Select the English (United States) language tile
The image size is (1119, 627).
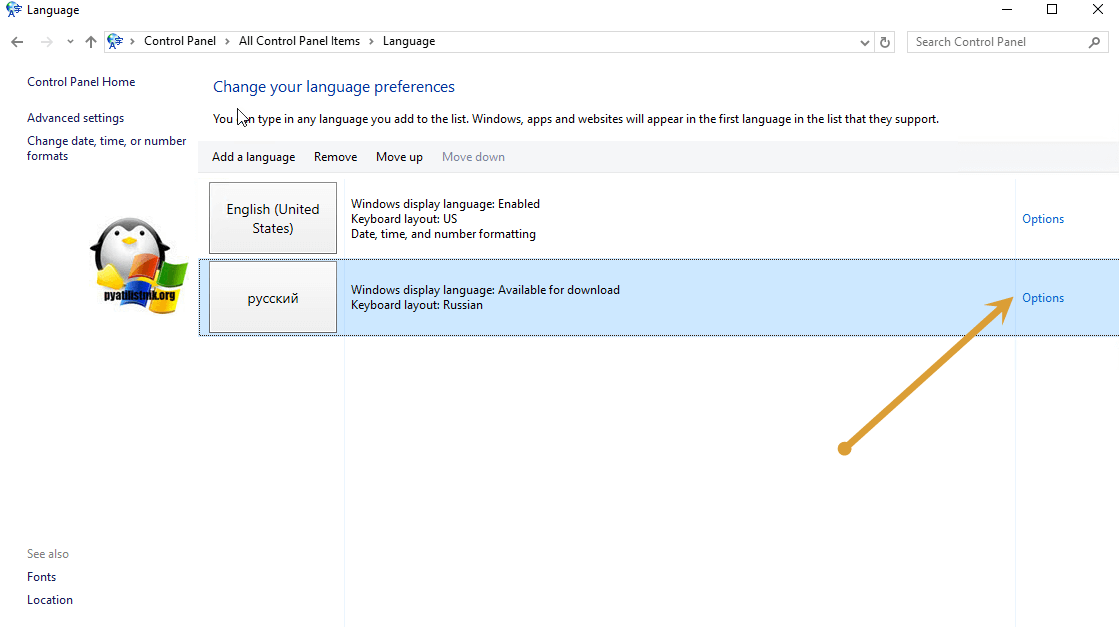tap(273, 218)
